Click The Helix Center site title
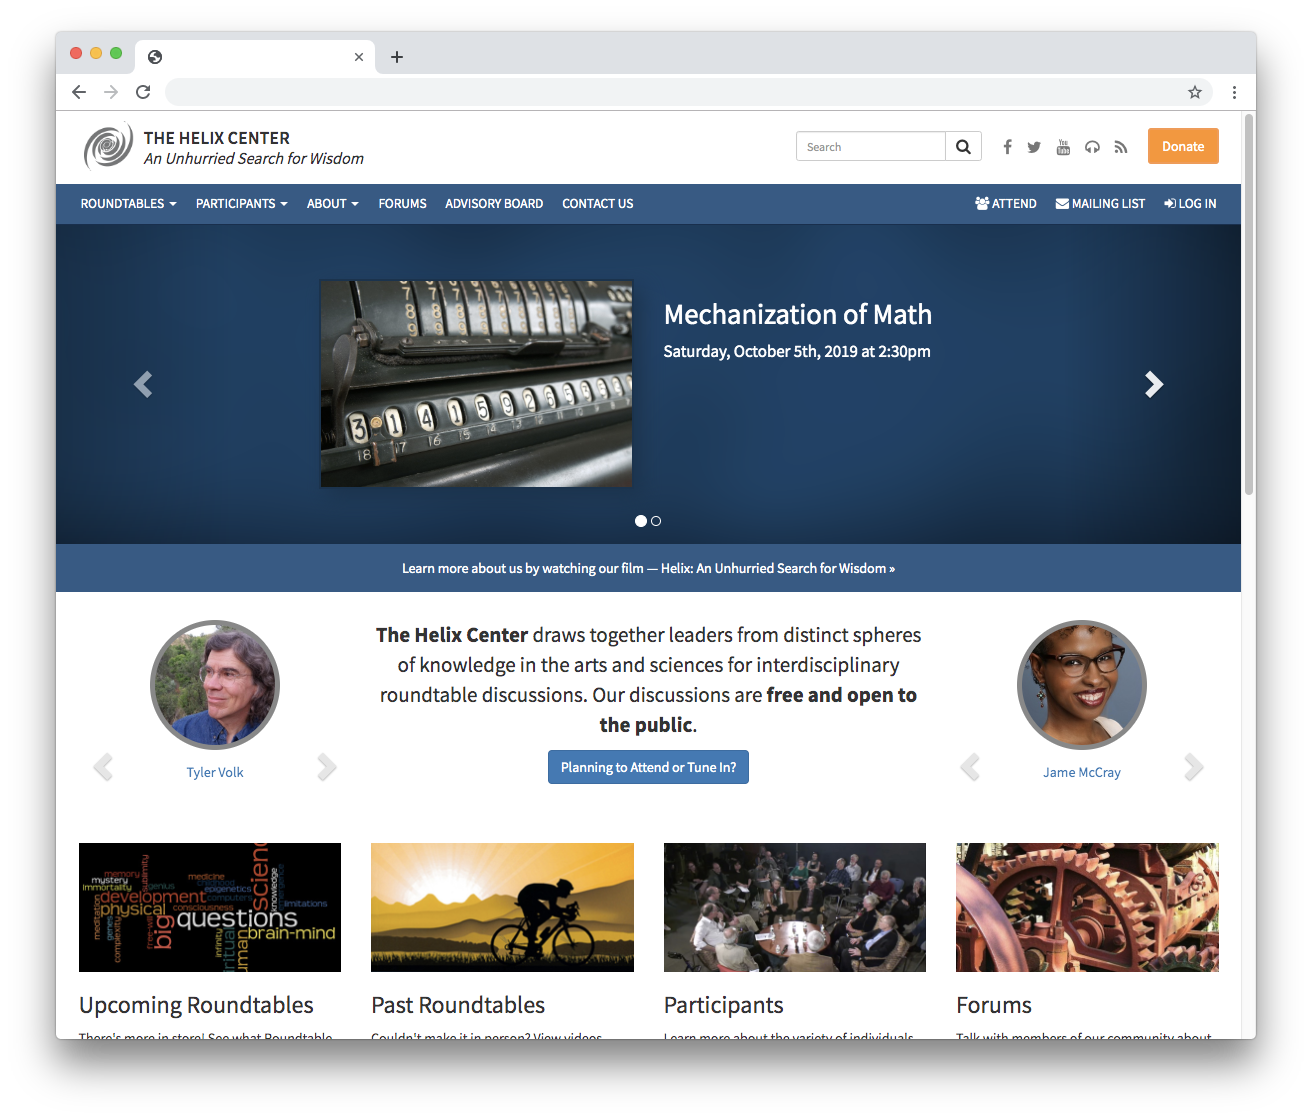1312x1119 pixels. coord(217,138)
